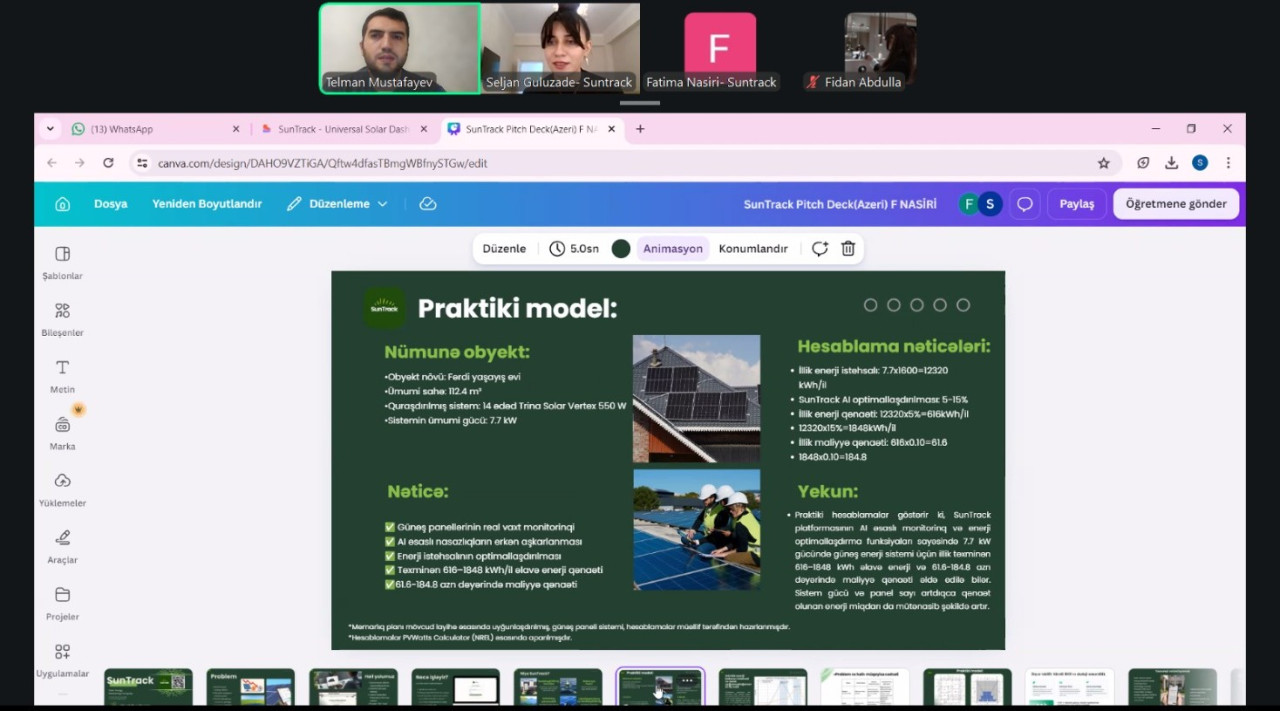Open the Marka brand panel
Image resolution: width=1280 pixels, height=711 pixels.
click(62, 434)
